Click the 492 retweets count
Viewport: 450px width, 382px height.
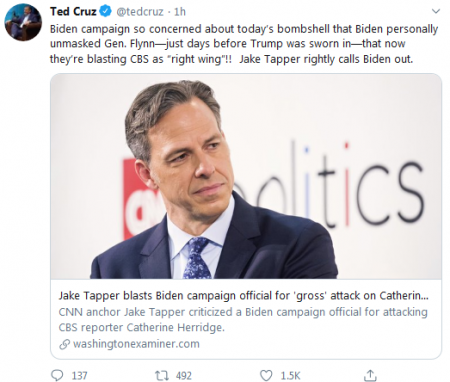[x=184, y=376]
